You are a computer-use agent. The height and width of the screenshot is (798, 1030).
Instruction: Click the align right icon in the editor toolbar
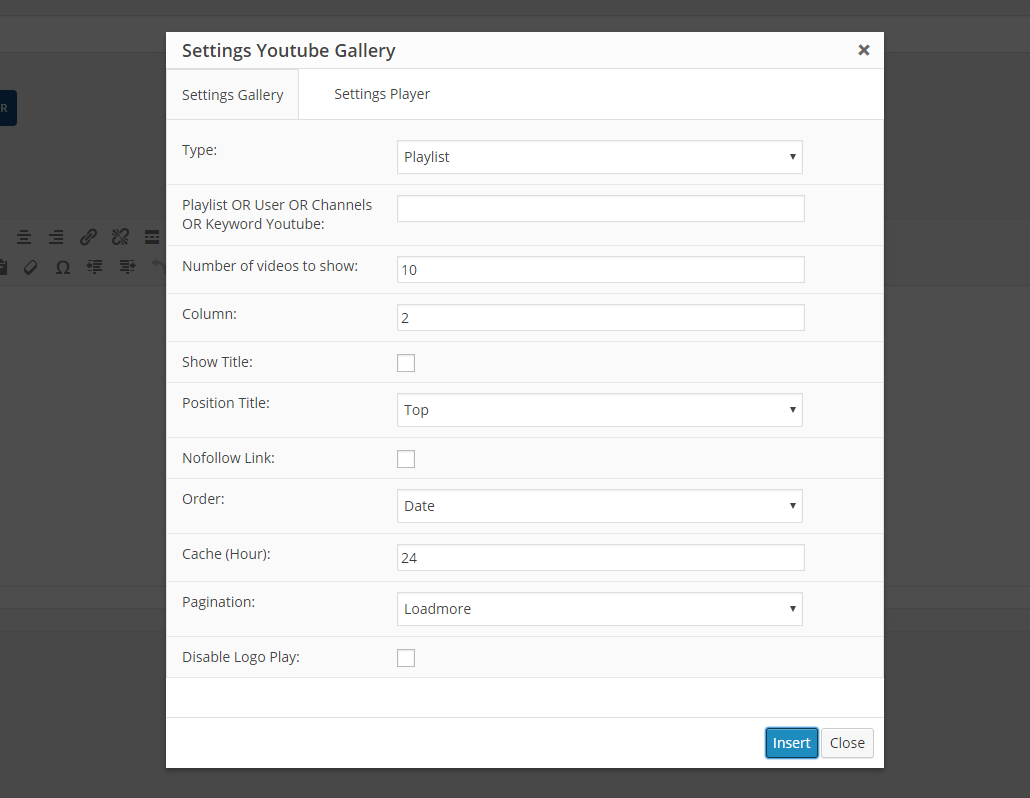pyautogui.click(x=56, y=237)
